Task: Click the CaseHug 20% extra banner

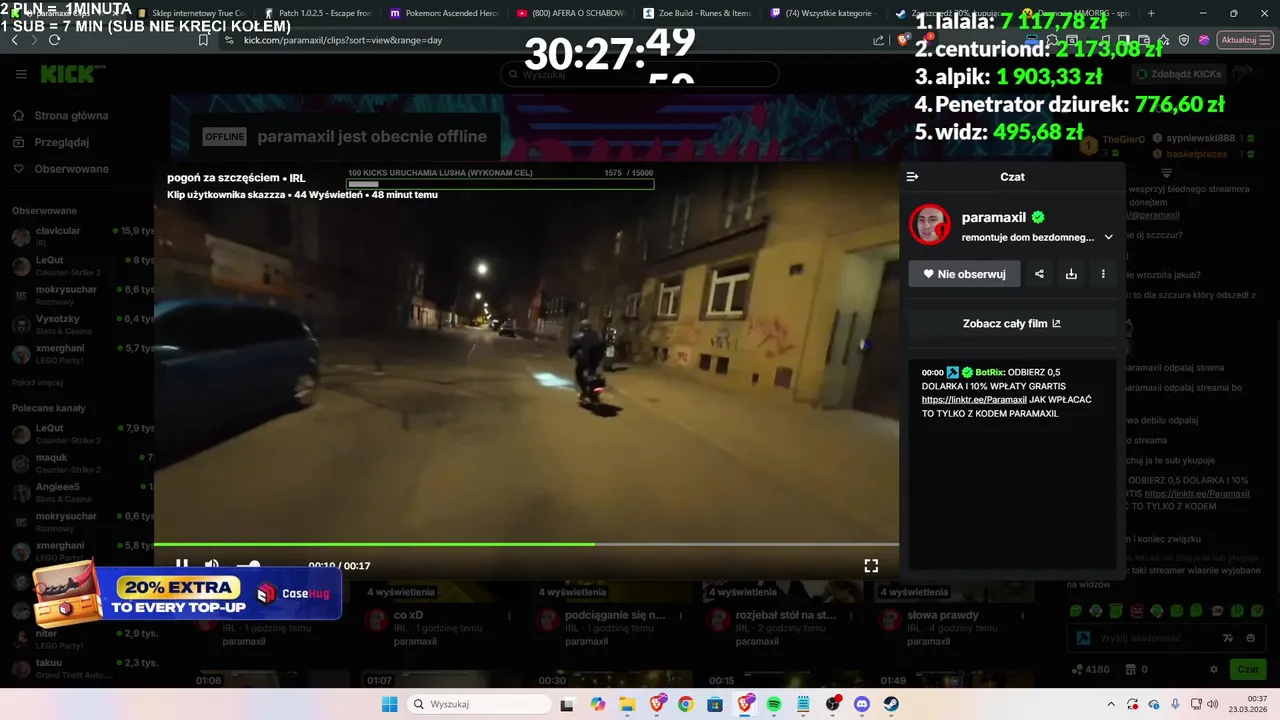Action: click(x=188, y=594)
